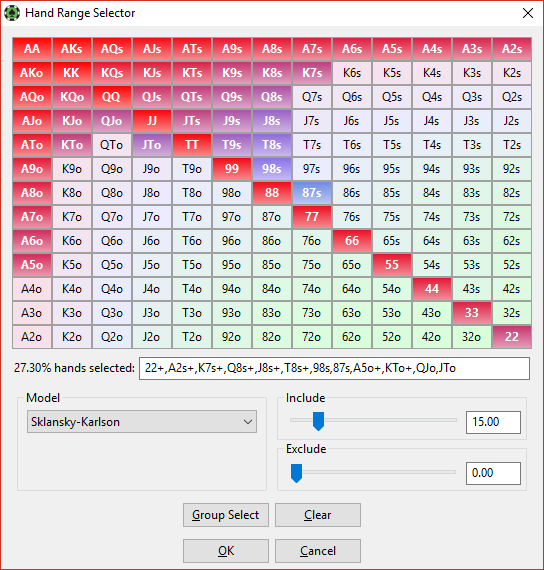Deselect the K7s hand cell
Screen dimensions: 544x570
[x=312, y=73]
